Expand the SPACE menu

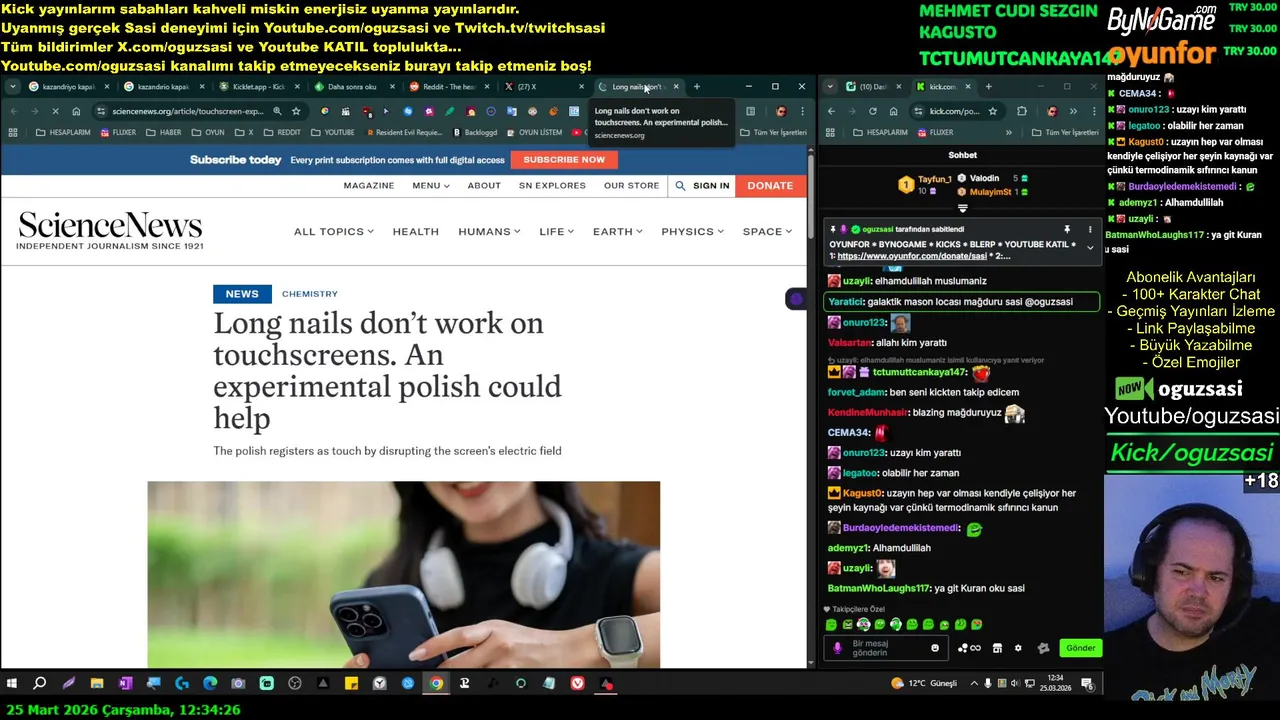pos(767,231)
